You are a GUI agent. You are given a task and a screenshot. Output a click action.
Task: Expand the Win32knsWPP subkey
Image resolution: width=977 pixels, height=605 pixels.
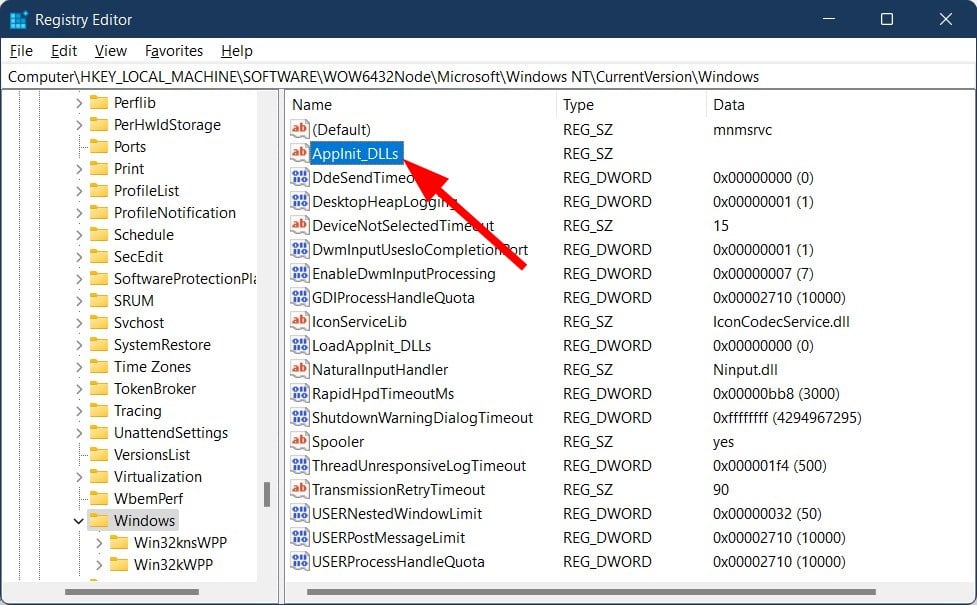point(99,543)
